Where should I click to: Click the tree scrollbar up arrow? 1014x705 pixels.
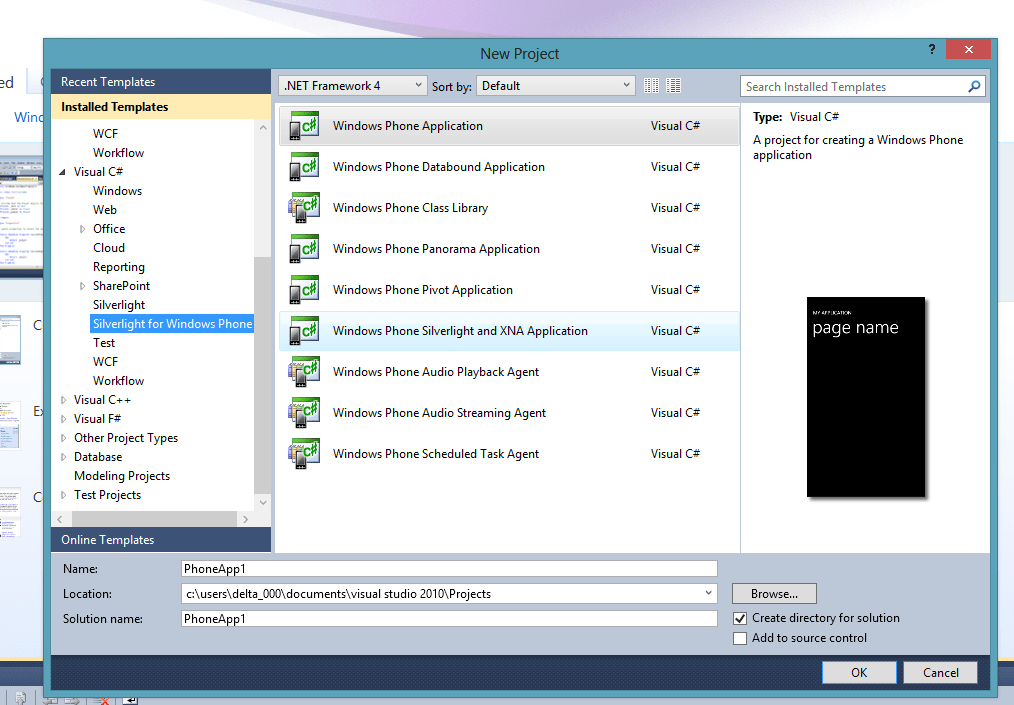point(263,127)
